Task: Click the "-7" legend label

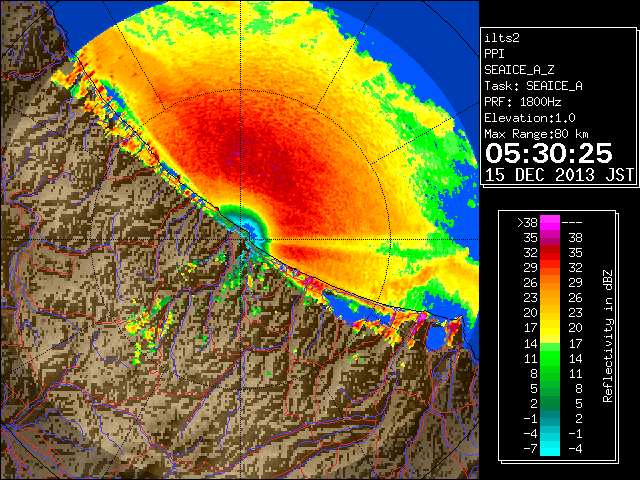Action: coord(530,448)
